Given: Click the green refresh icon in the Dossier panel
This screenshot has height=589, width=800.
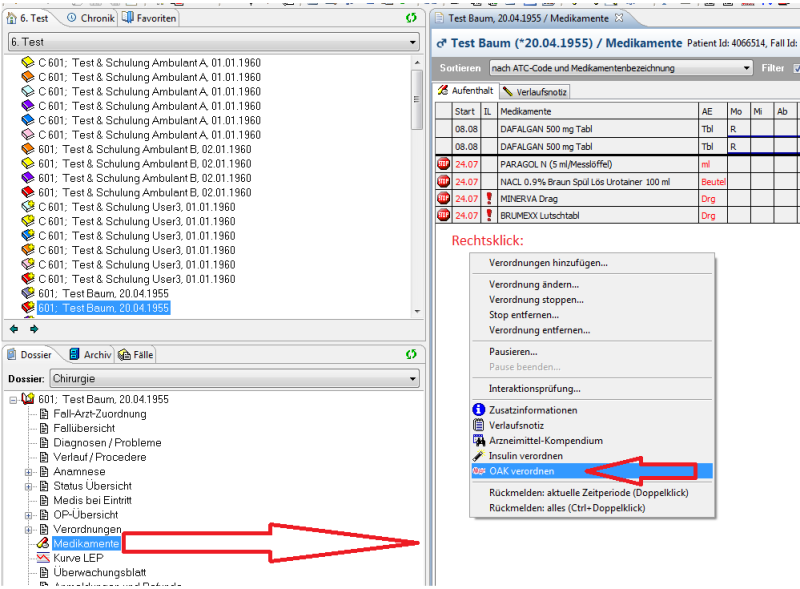Looking at the screenshot, I should pos(411,354).
